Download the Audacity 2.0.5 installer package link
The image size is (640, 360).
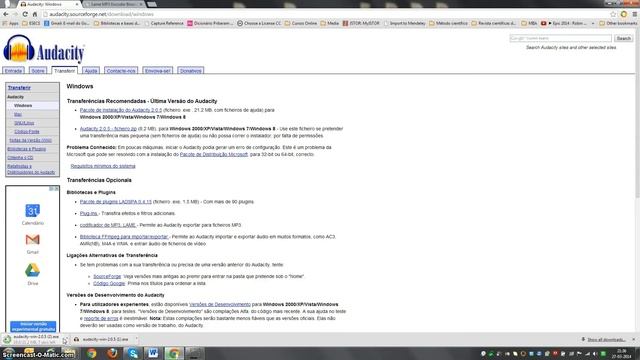pyautogui.click(x=121, y=110)
